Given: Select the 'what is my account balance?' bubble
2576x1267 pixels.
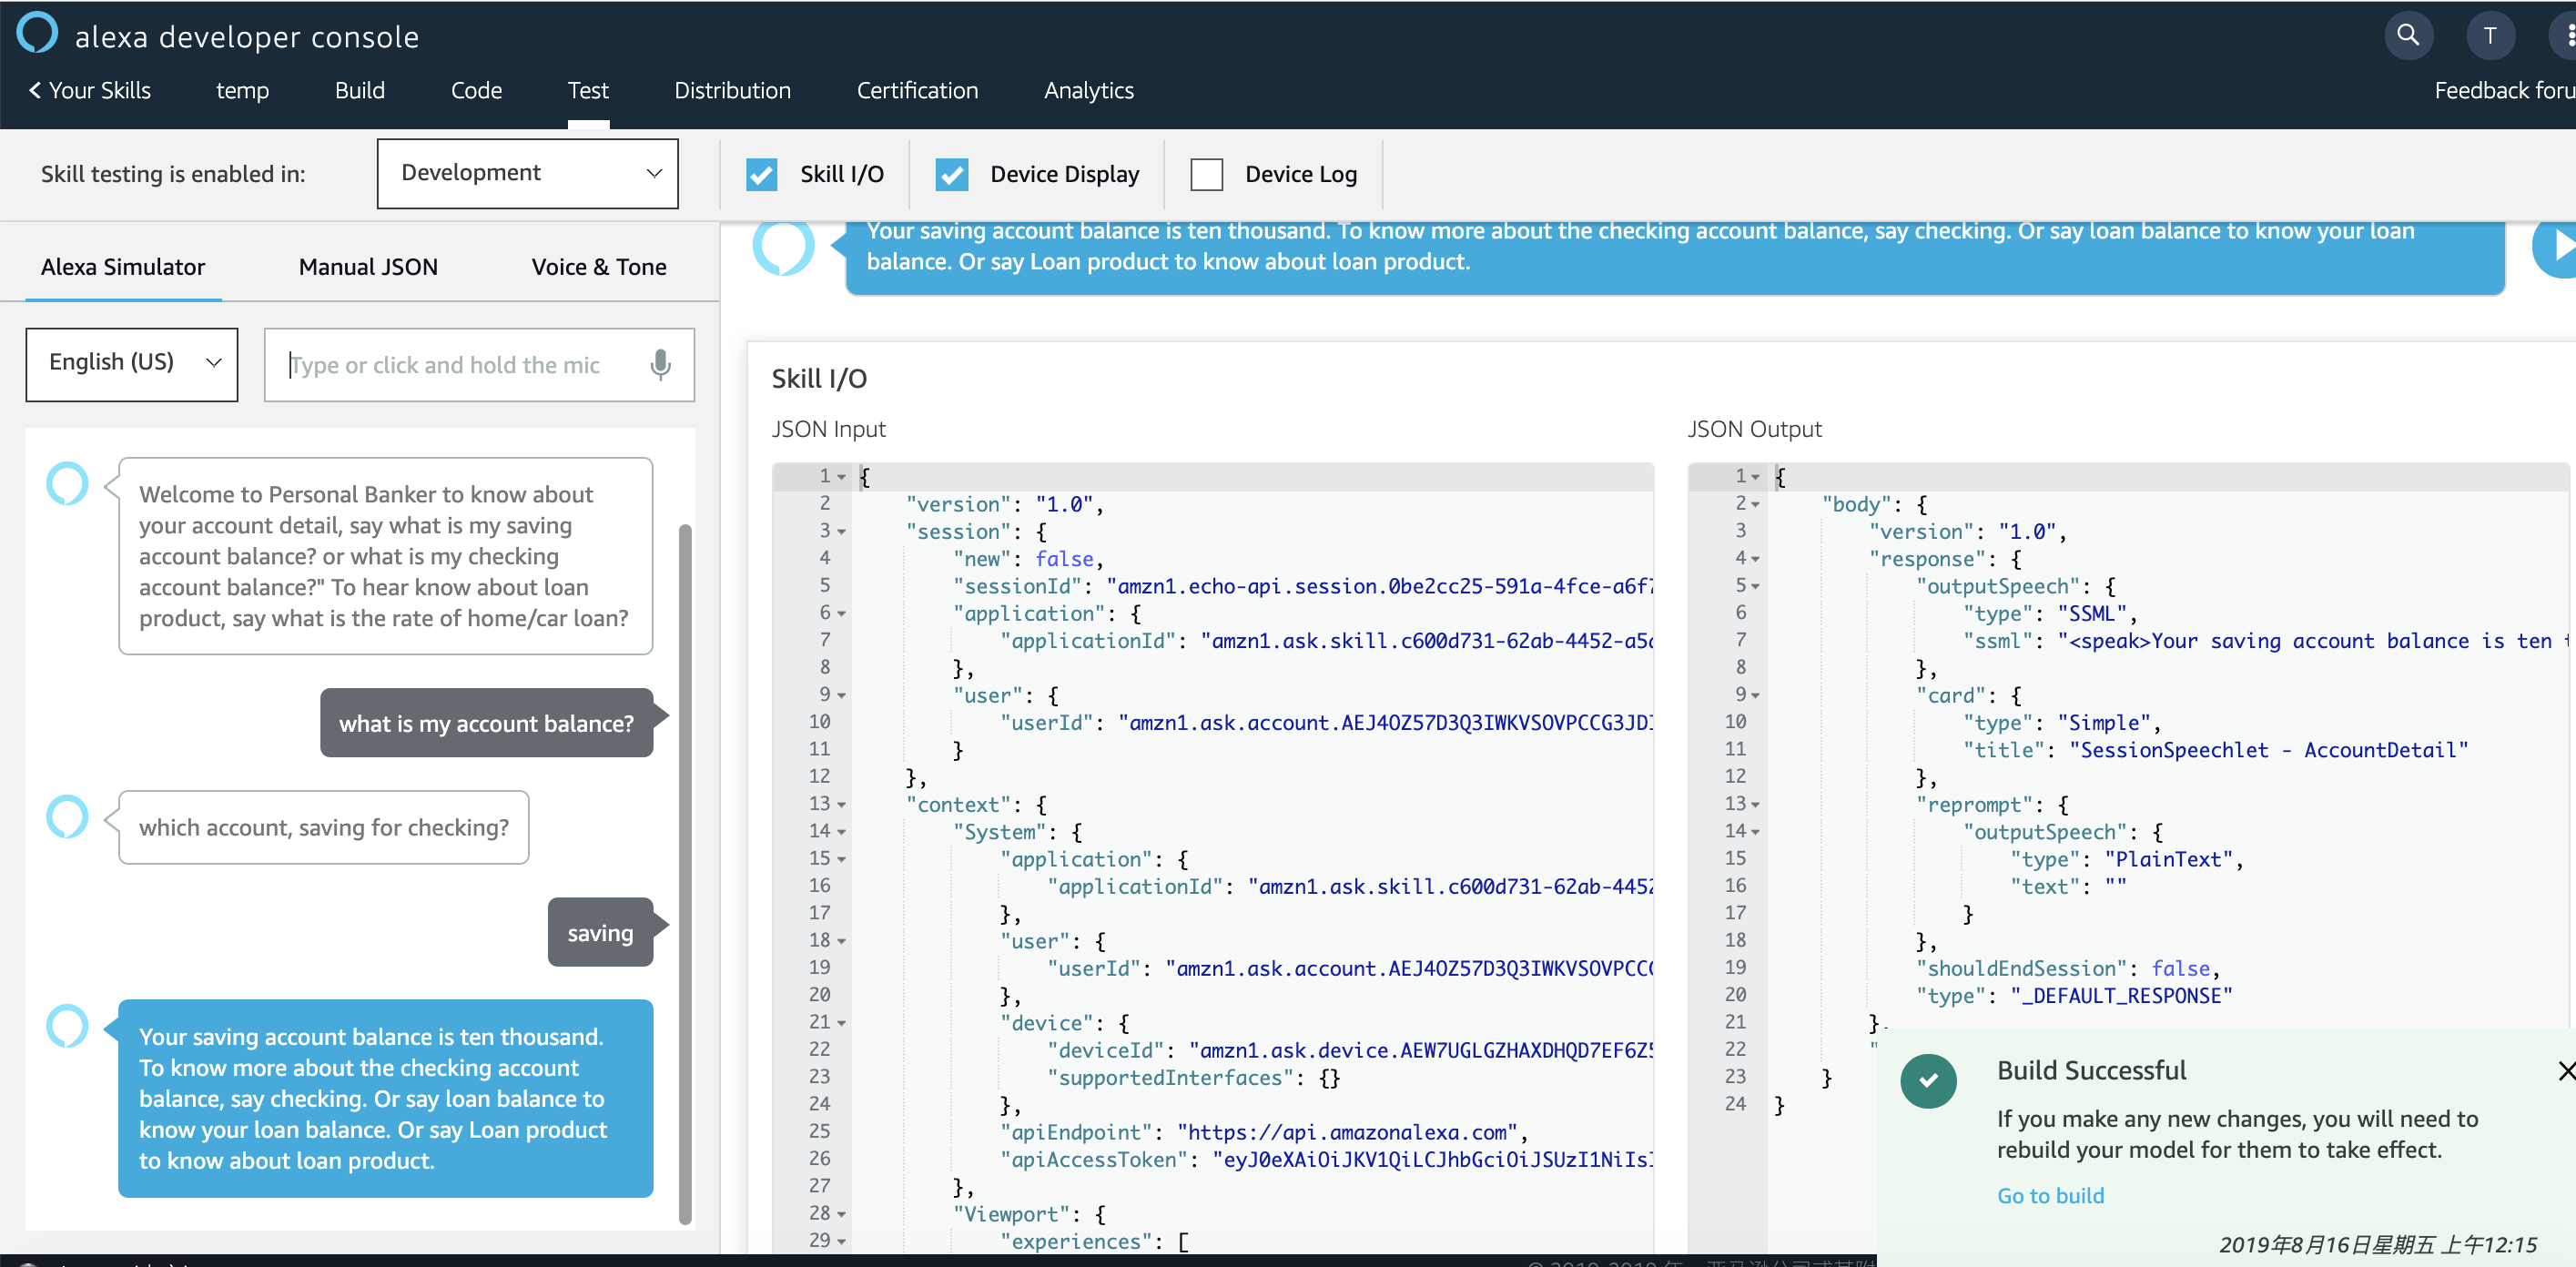Looking at the screenshot, I should [x=486, y=723].
